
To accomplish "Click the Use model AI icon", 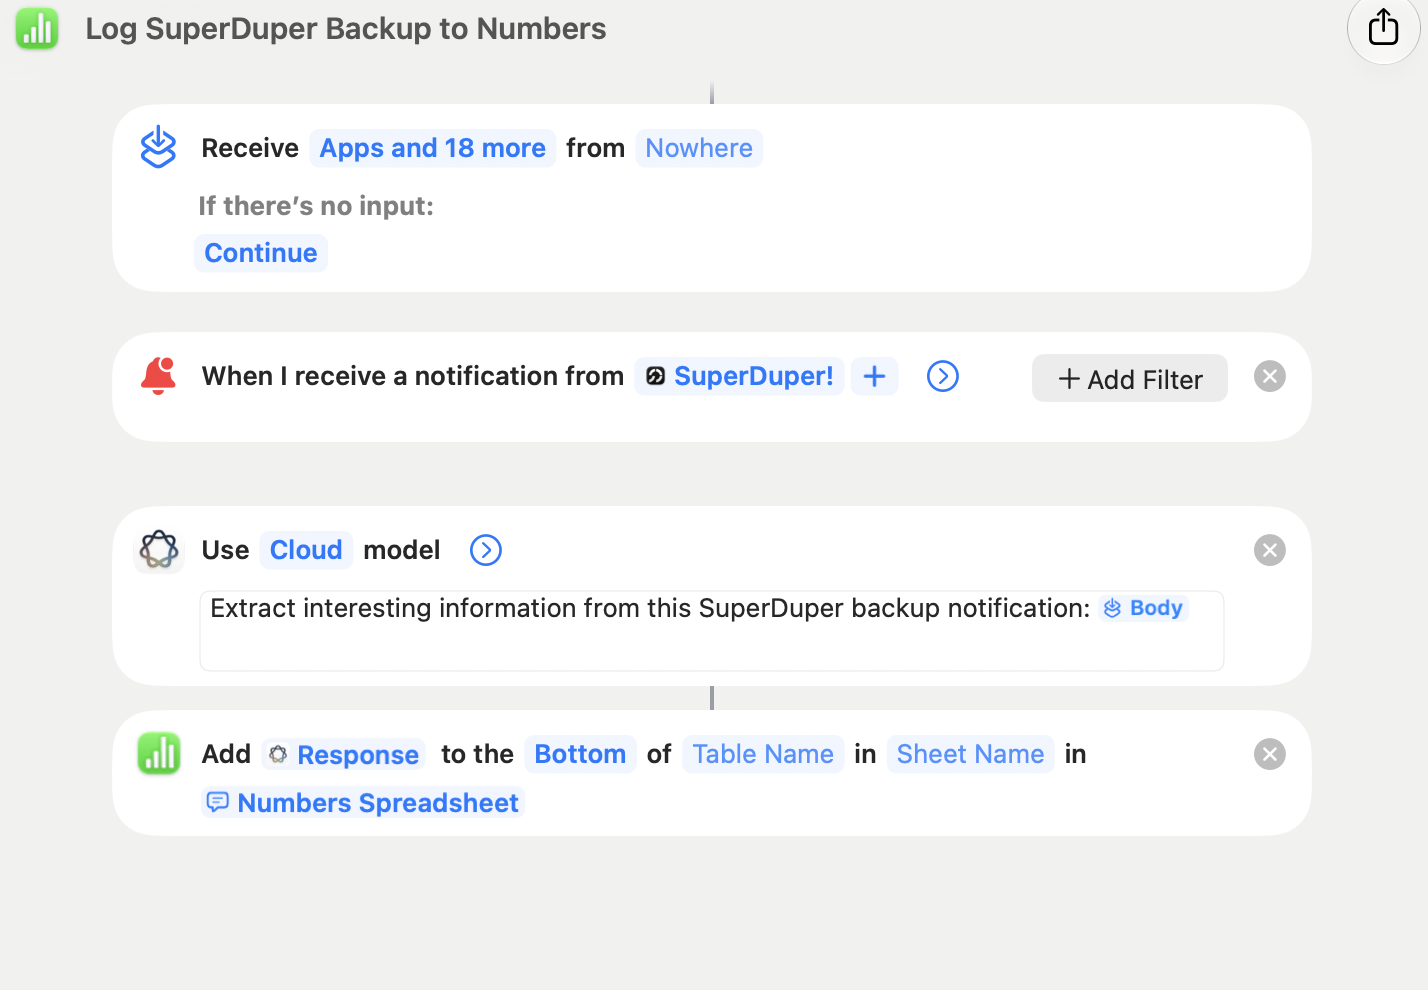I will pos(159,550).
